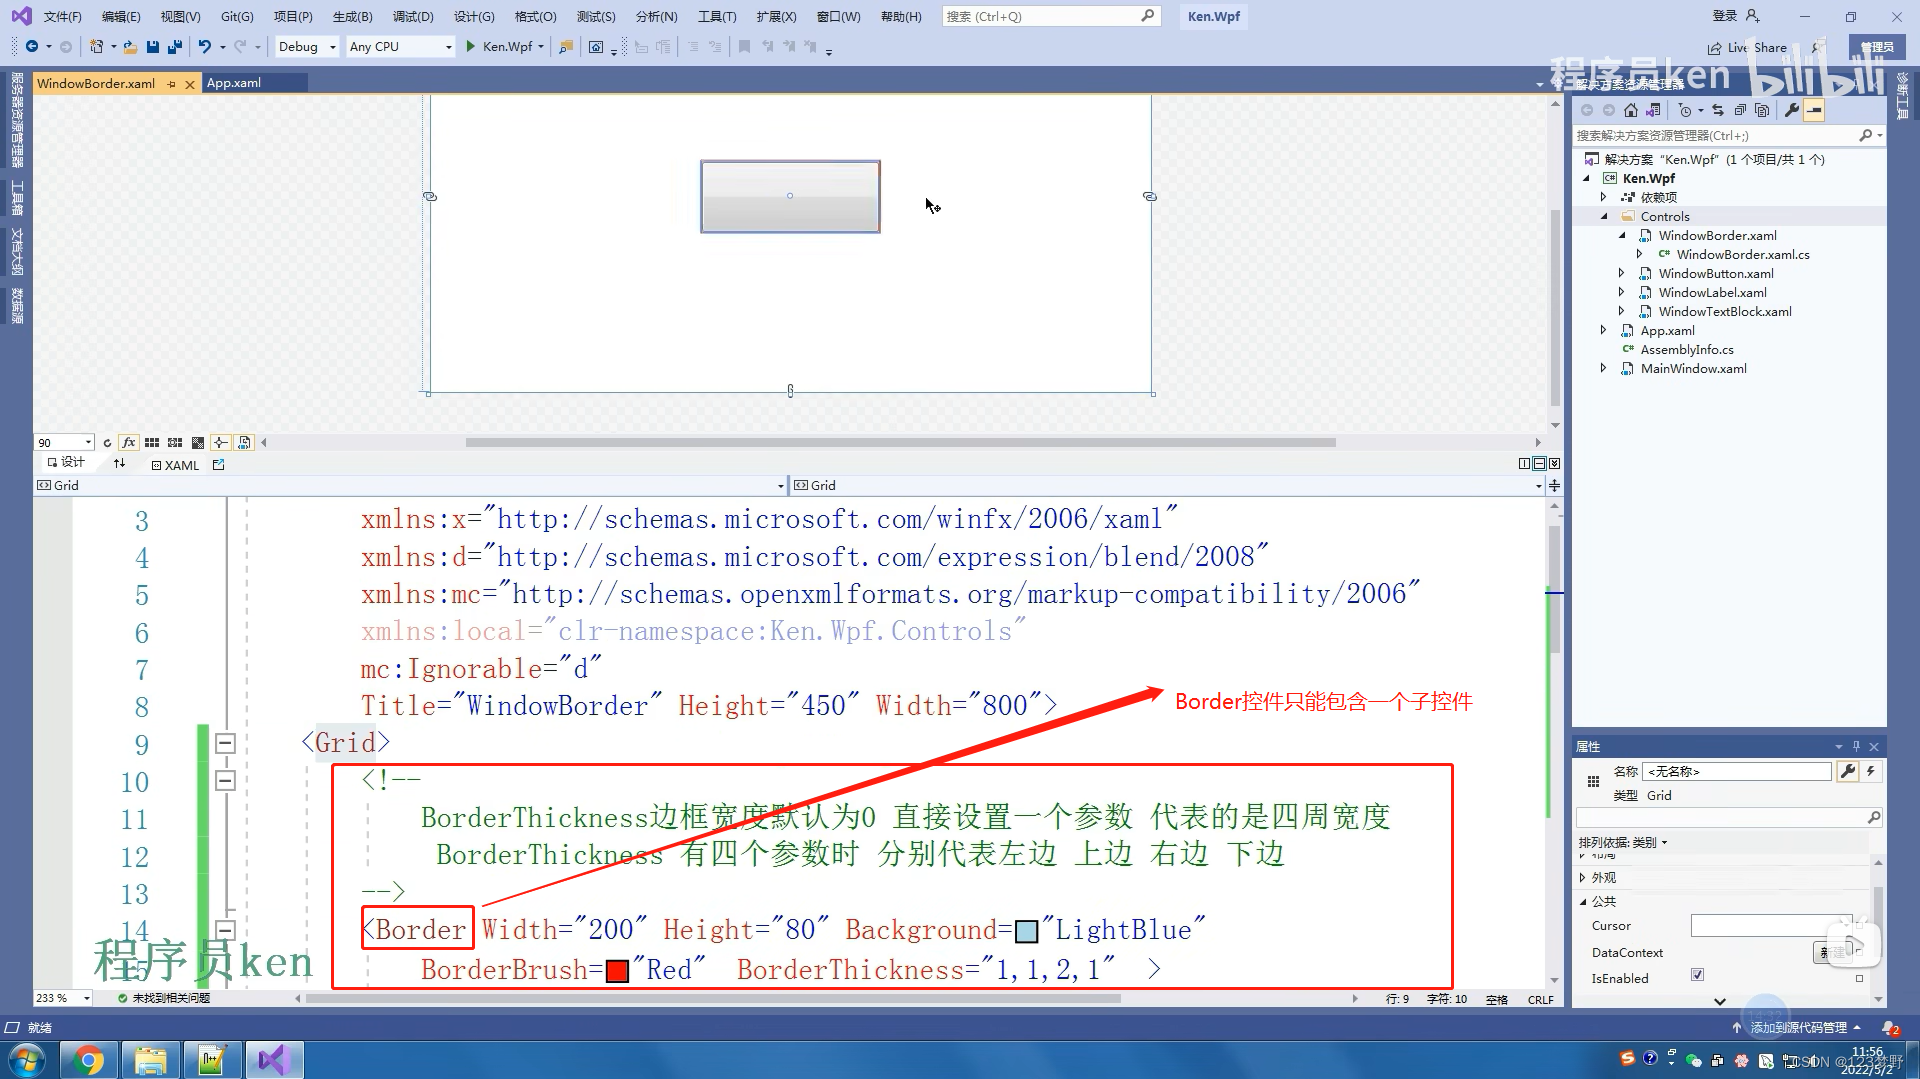Start debugging Ken.Wpf with the green arrow
This screenshot has width=1920, height=1079.
(x=471, y=47)
